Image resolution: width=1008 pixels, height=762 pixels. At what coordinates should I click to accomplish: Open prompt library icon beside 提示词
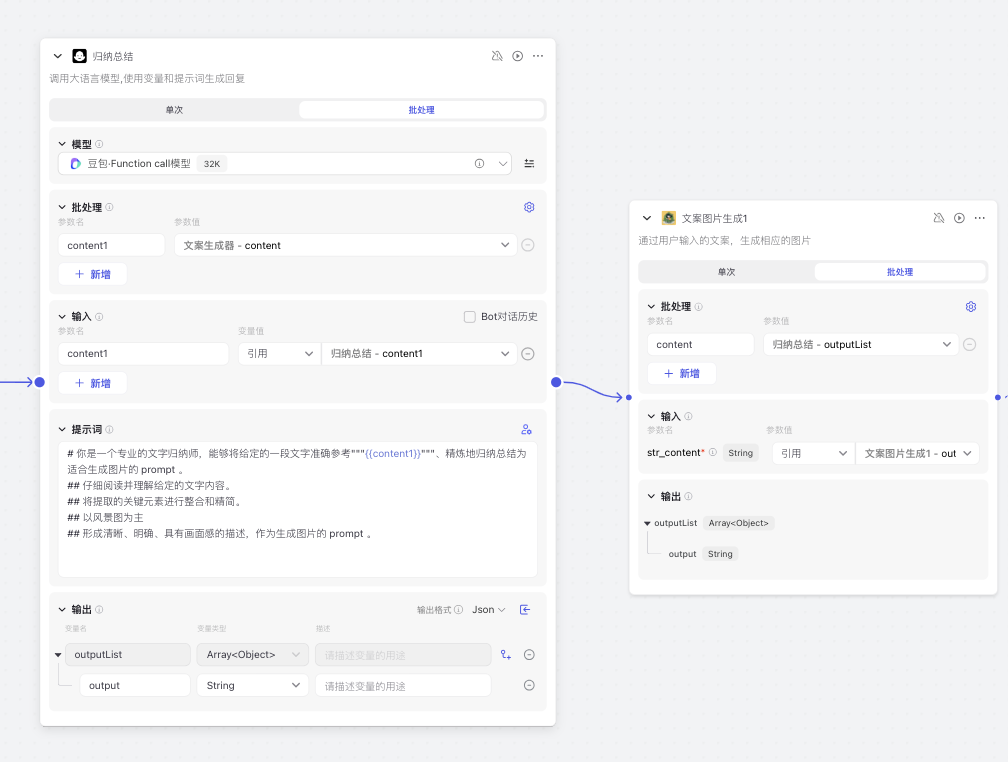coord(526,429)
